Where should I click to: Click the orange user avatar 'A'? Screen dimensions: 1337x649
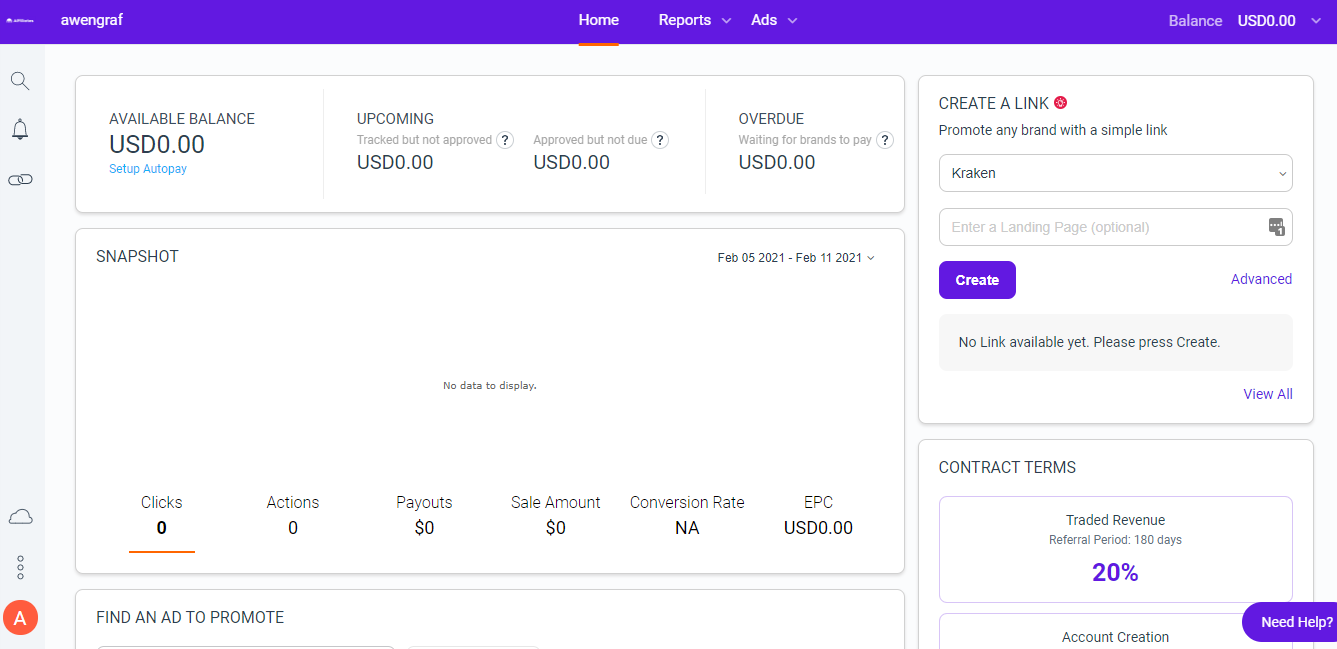20,618
